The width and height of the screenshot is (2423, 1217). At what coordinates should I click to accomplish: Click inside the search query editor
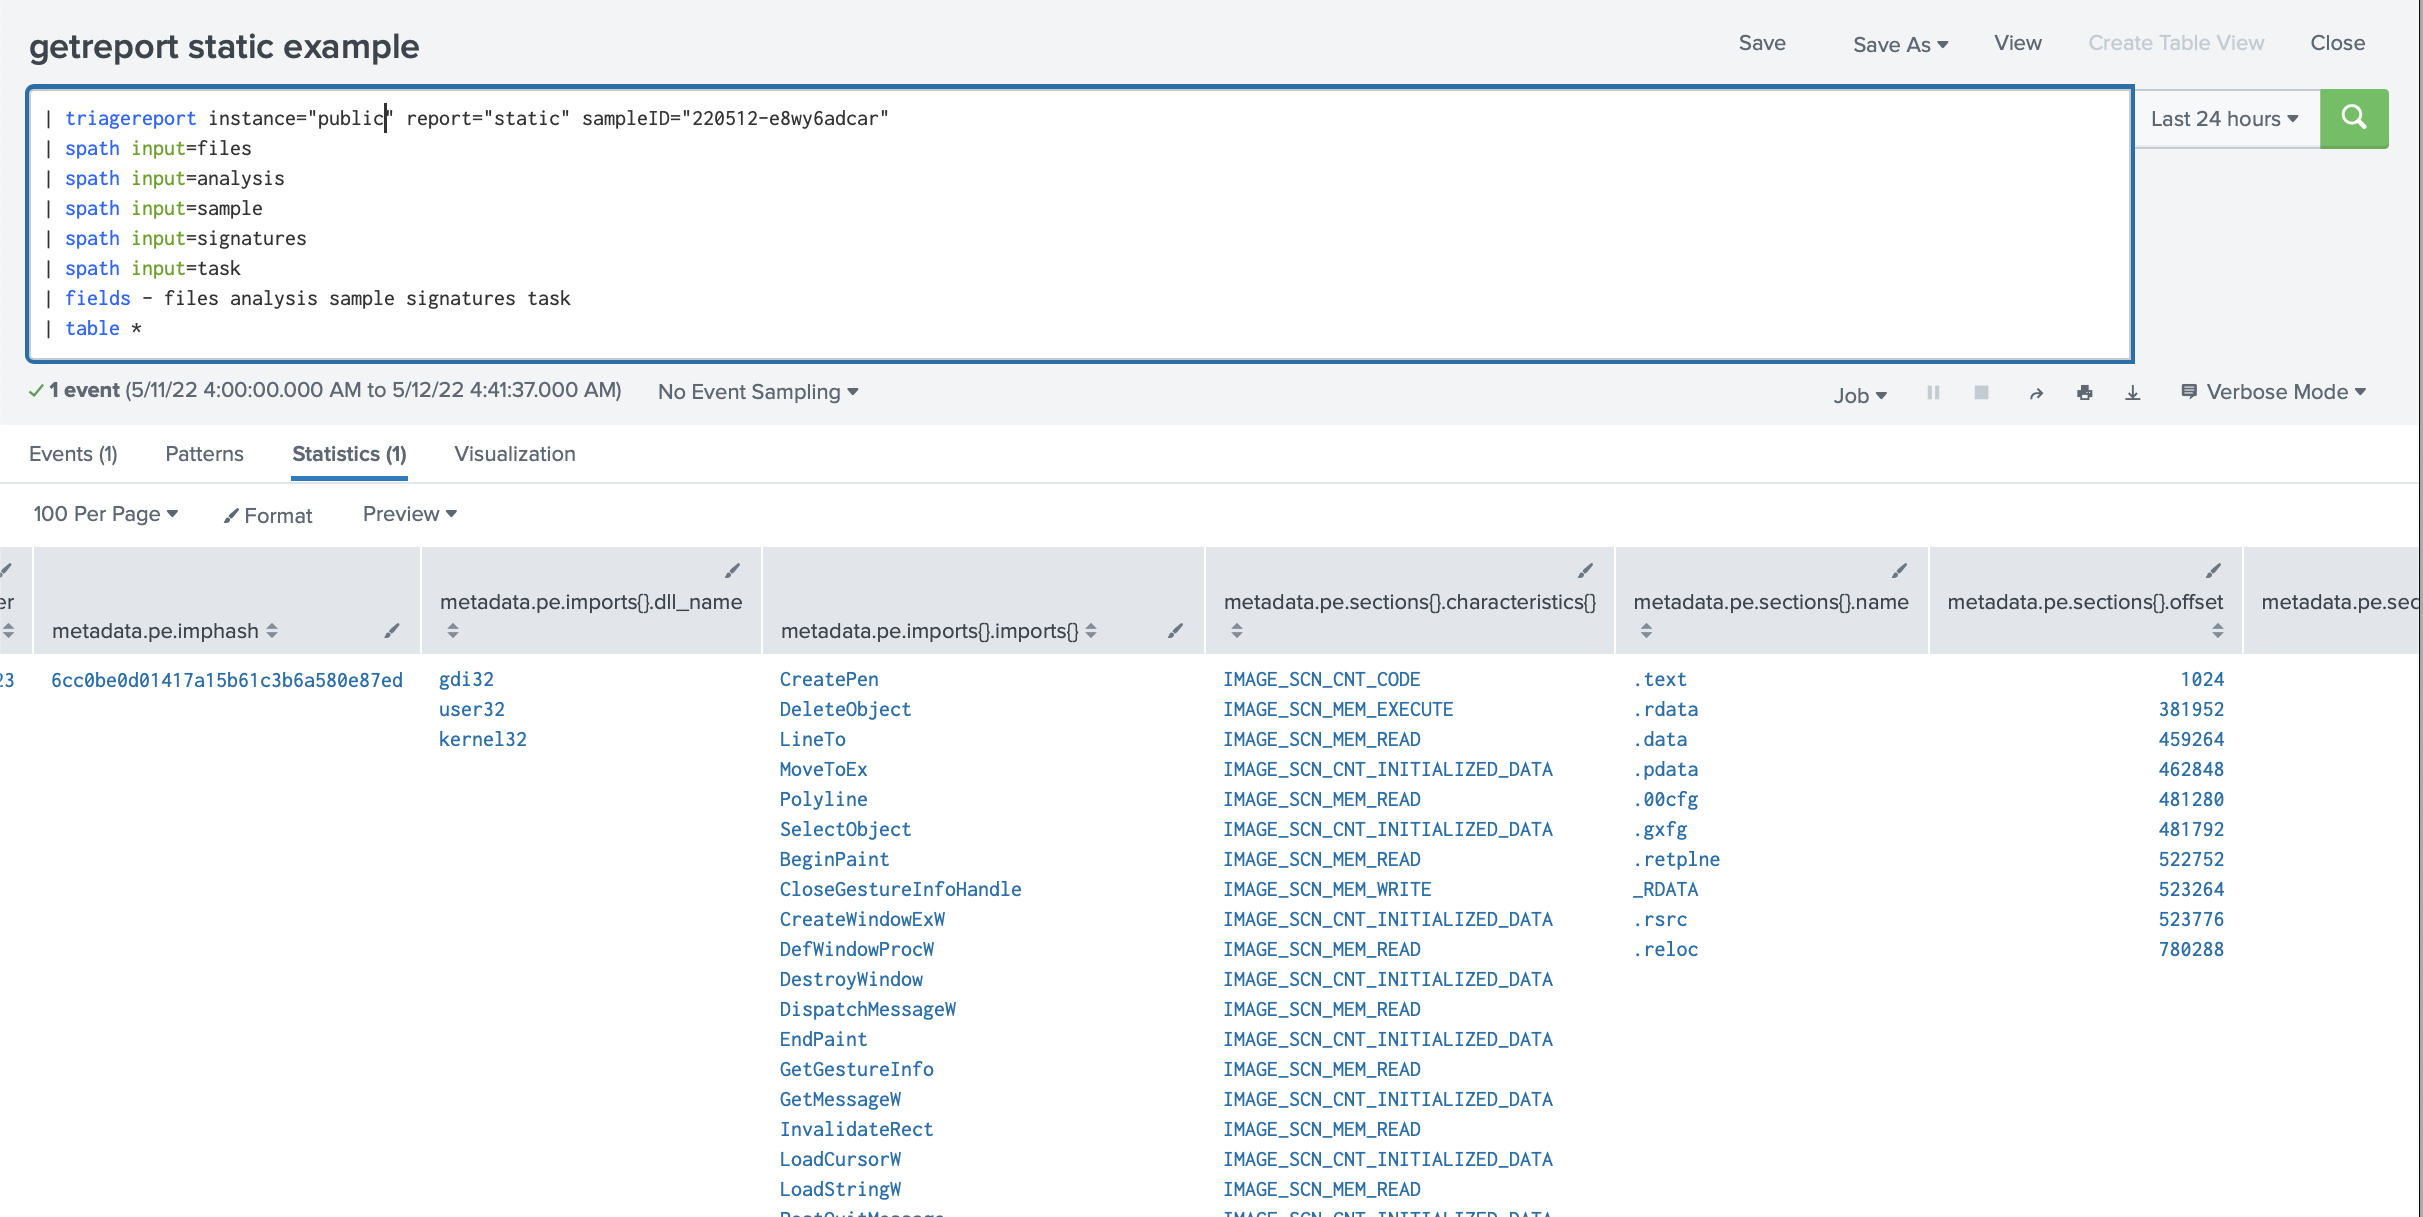tap(1080, 224)
